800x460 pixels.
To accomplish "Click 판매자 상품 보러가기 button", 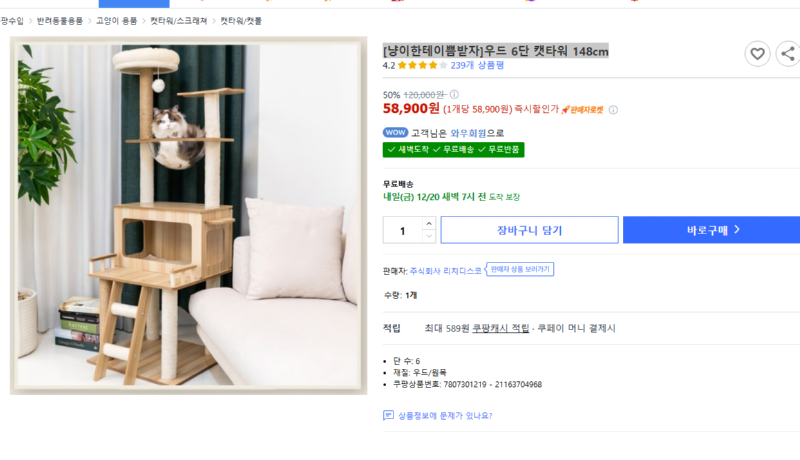I will (519, 269).
